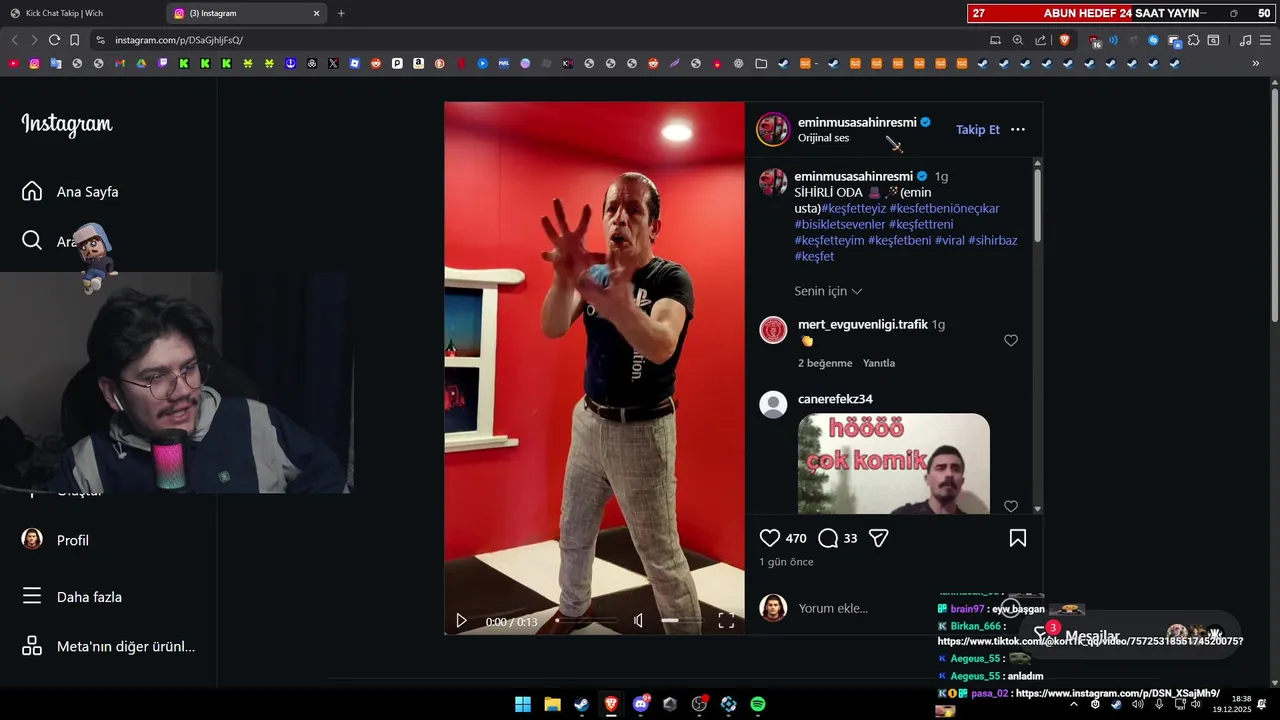Share post using paper plane icon
The image size is (1280, 720).
click(x=879, y=538)
